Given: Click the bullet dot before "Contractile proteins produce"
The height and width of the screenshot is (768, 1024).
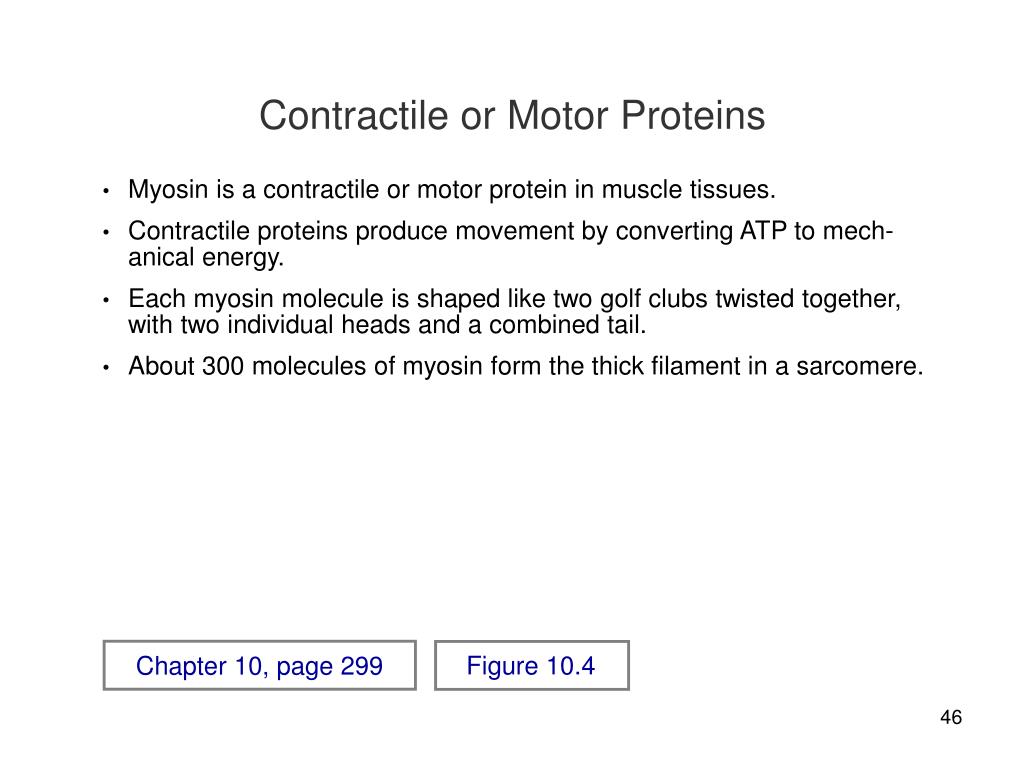Looking at the screenshot, I should click(106, 232).
